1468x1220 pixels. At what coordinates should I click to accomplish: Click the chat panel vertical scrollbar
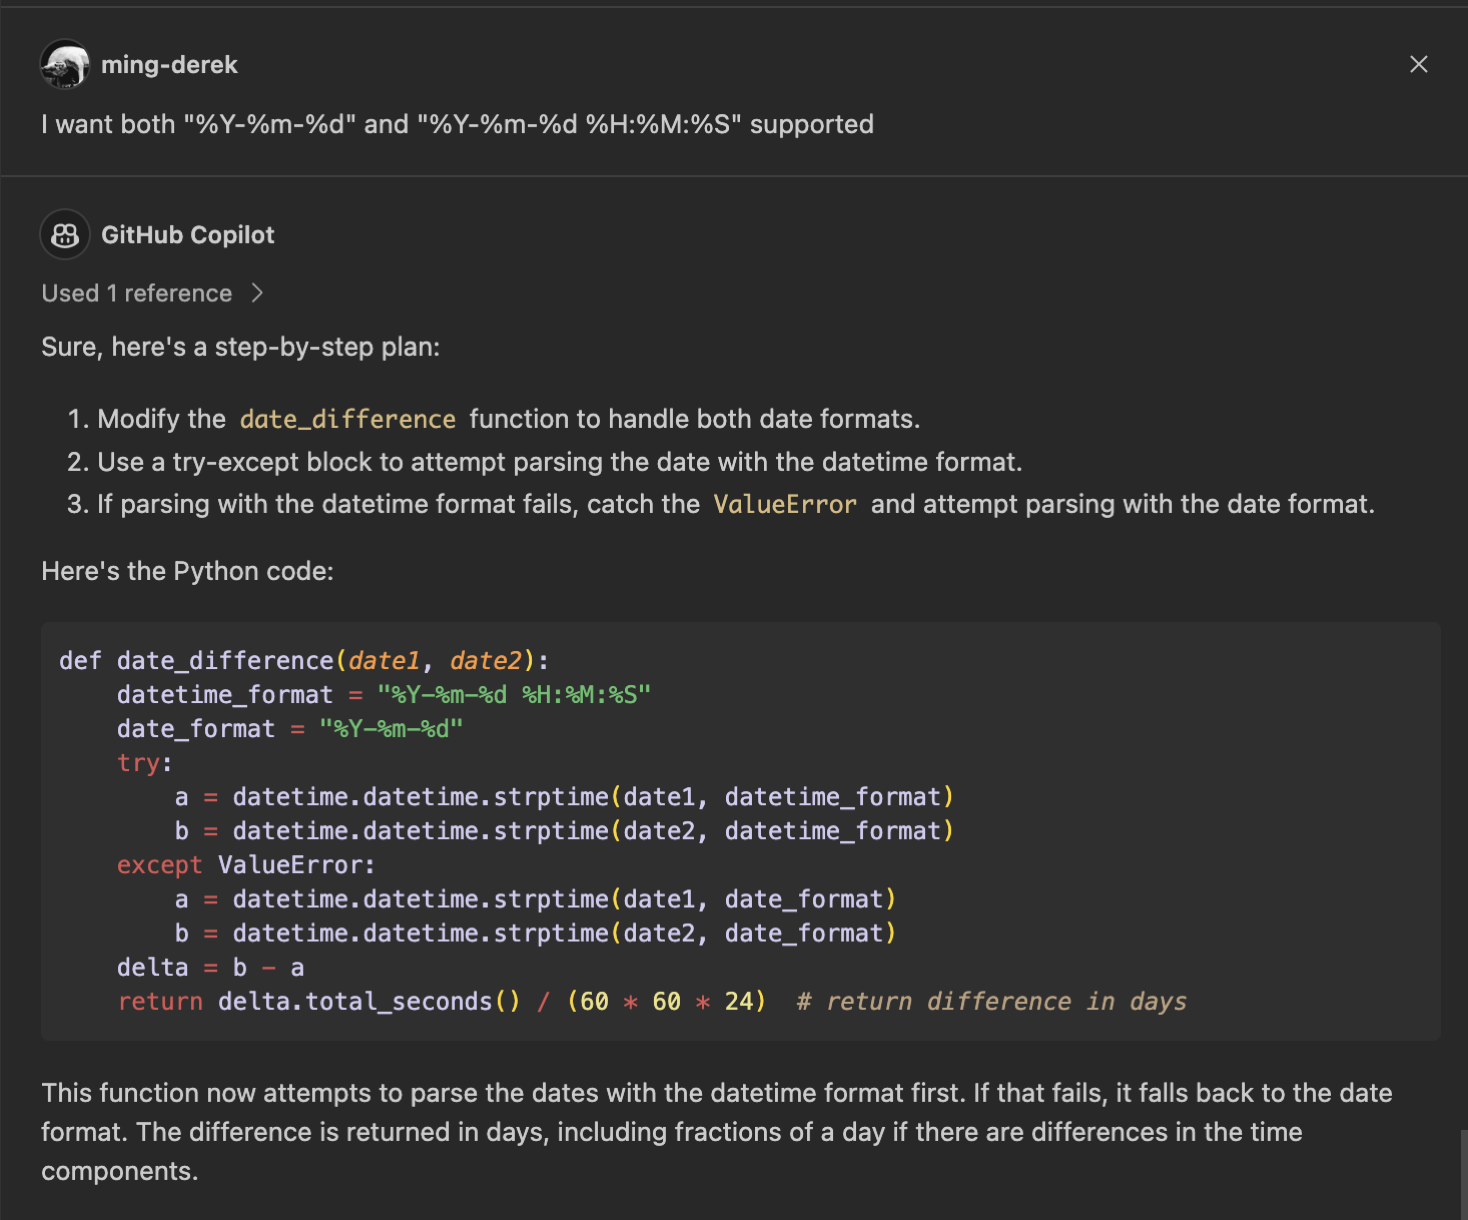click(1463, 1174)
